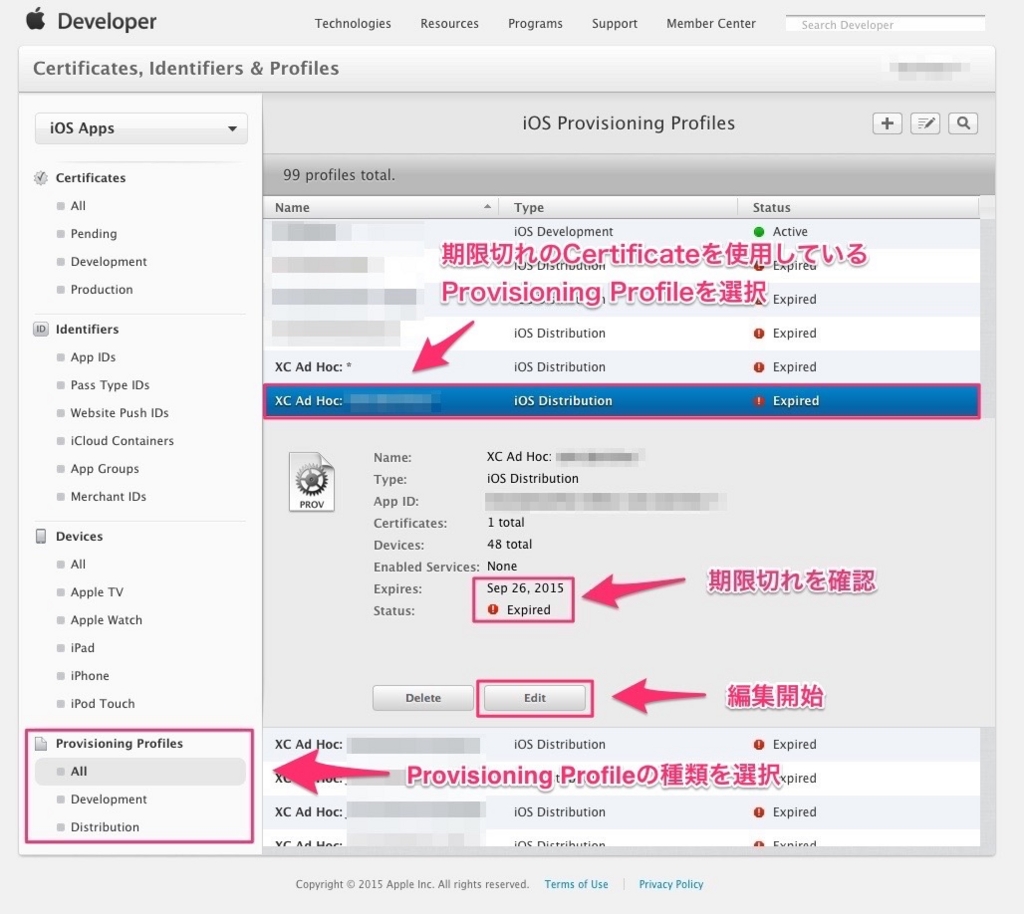
Task: Open Merchant IDs
Action: (x=108, y=497)
